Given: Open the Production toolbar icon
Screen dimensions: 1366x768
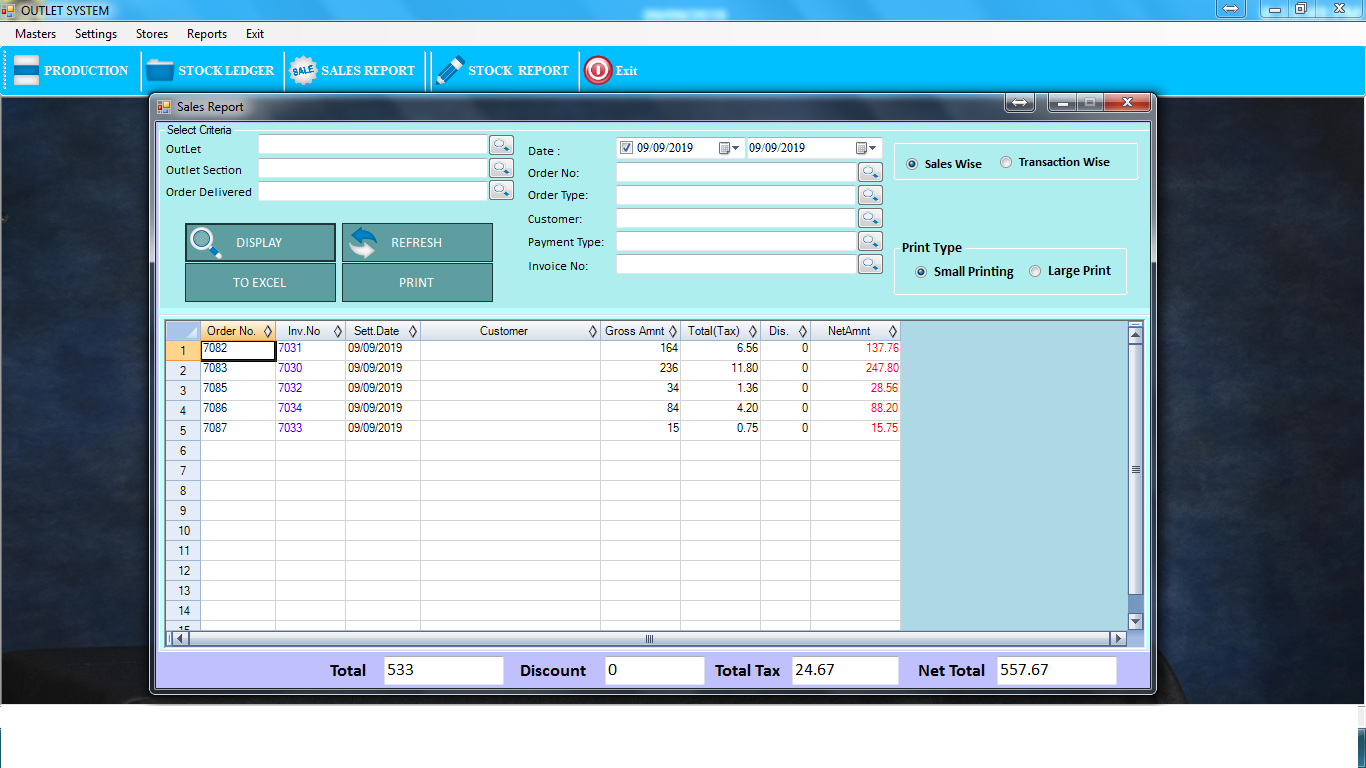Looking at the screenshot, I should 27,71.
